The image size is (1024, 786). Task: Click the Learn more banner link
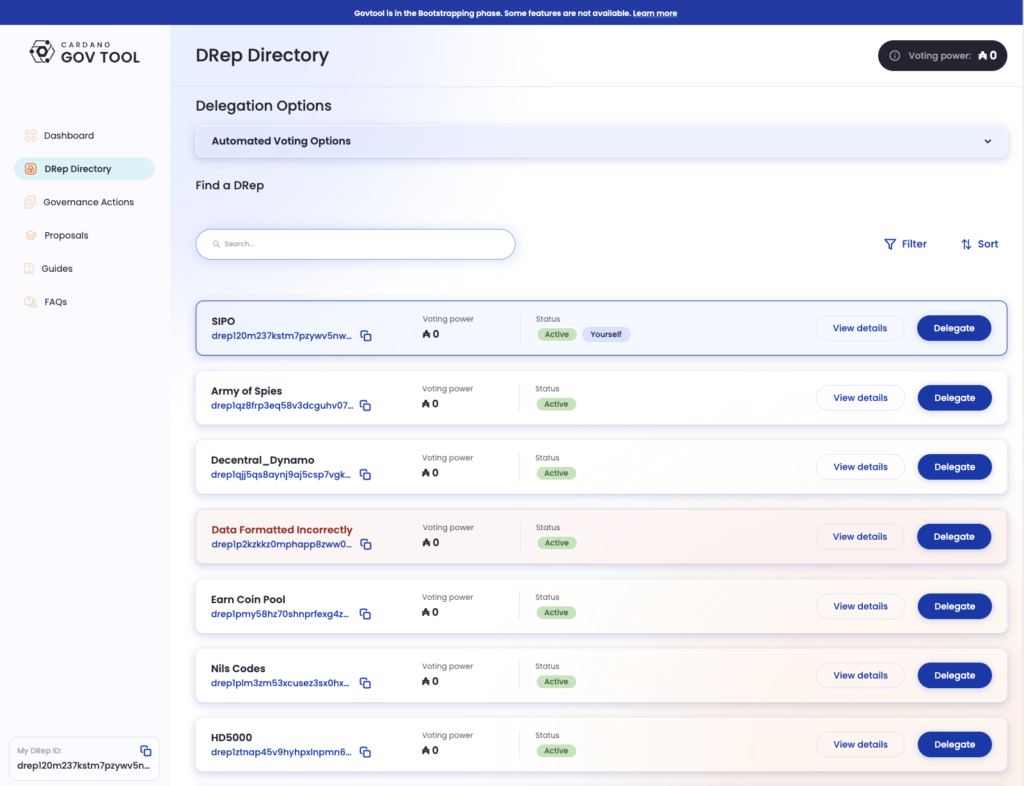(x=655, y=13)
